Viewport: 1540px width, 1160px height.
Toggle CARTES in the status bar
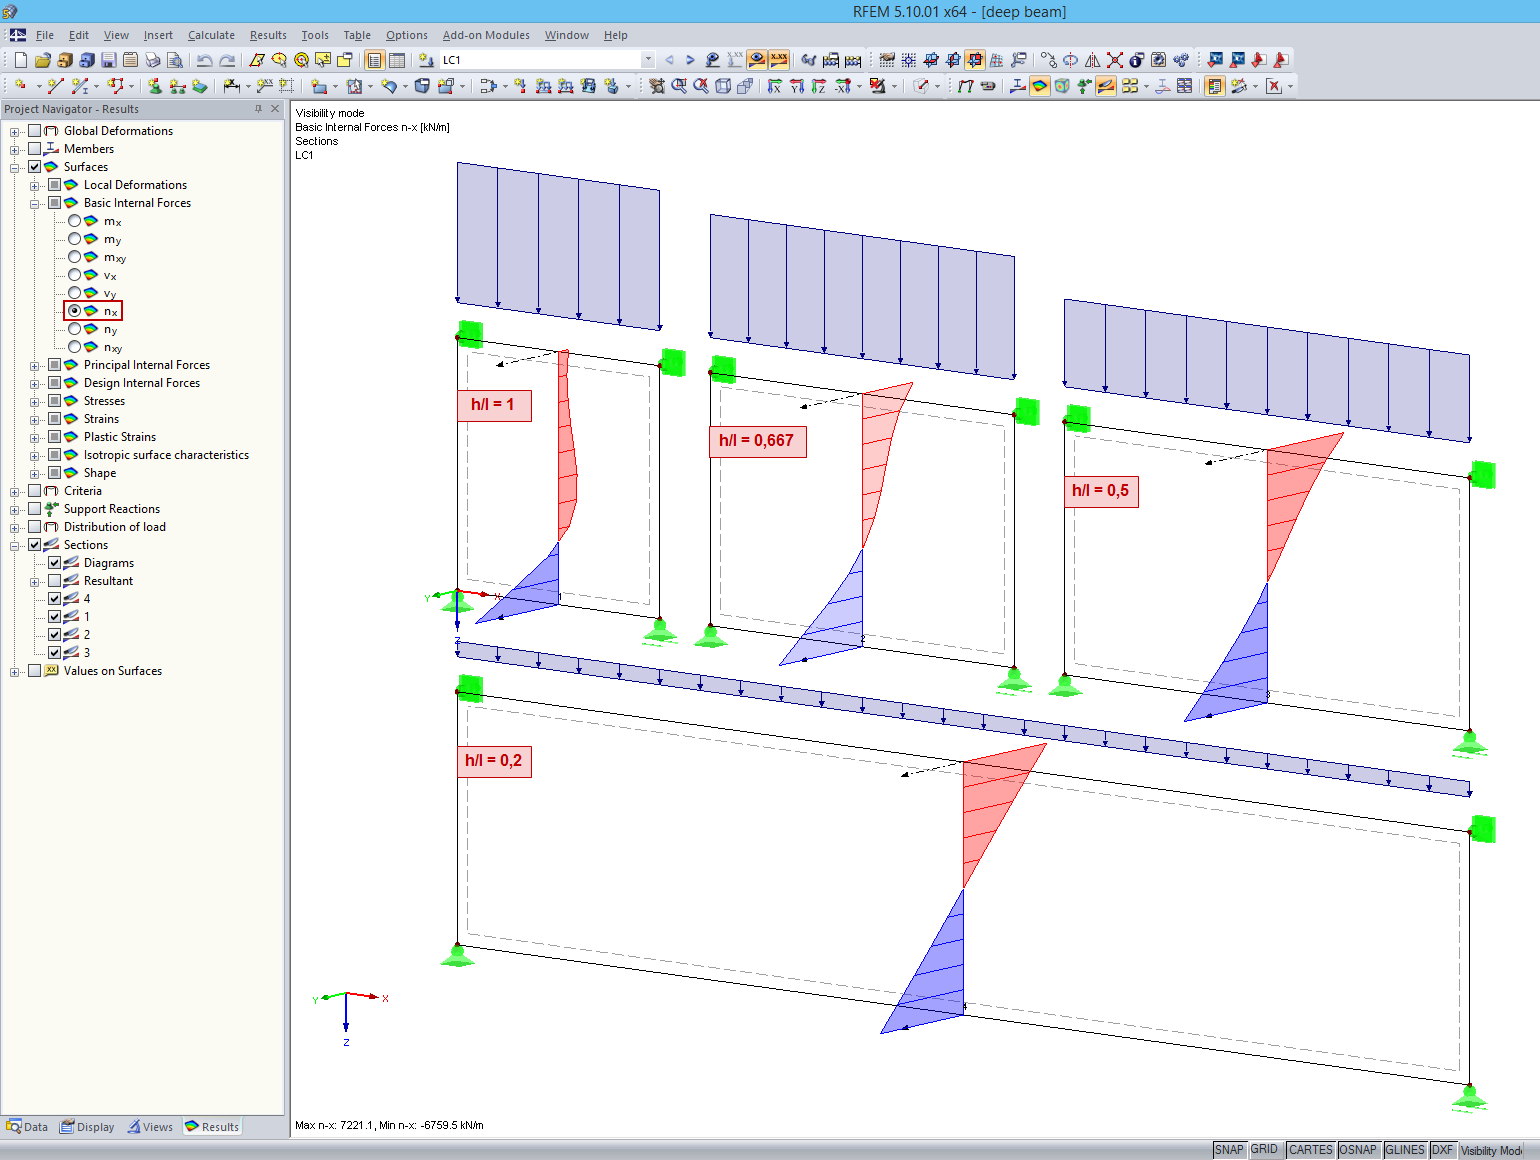coord(1310,1150)
